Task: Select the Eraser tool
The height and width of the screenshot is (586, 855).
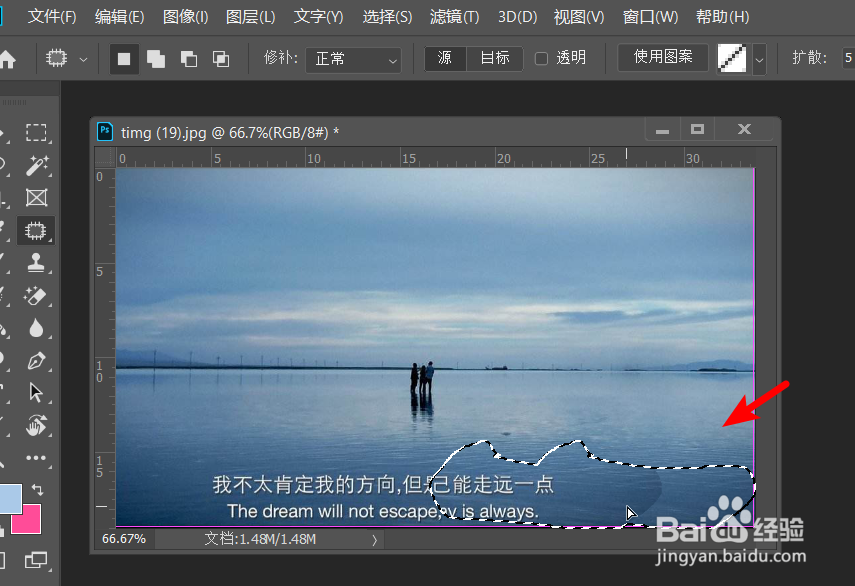Action: [36, 296]
